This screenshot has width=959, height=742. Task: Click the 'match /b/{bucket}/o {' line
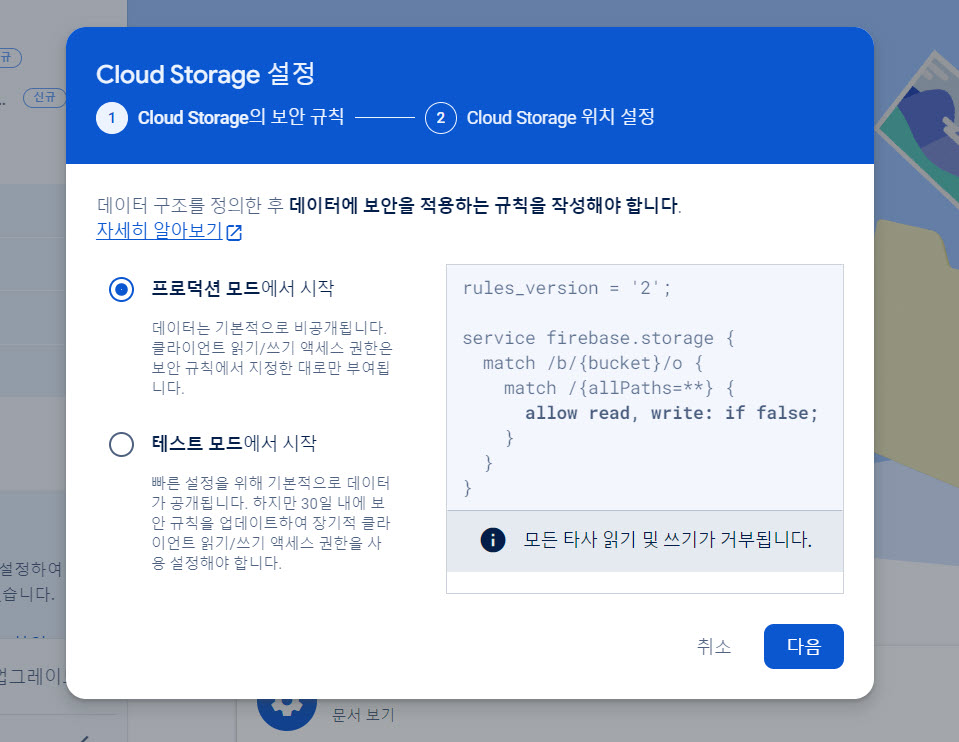(x=593, y=363)
